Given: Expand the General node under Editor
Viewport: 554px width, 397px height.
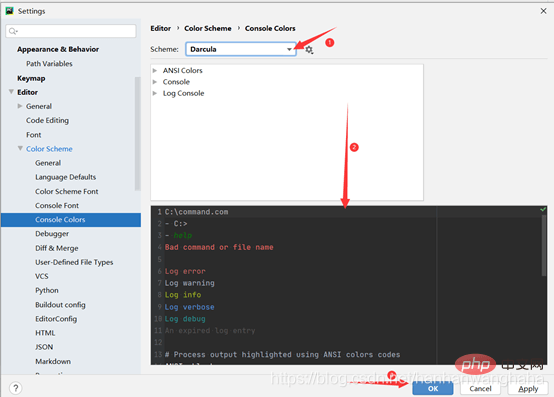Looking at the screenshot, I should (x=20, y=106).
